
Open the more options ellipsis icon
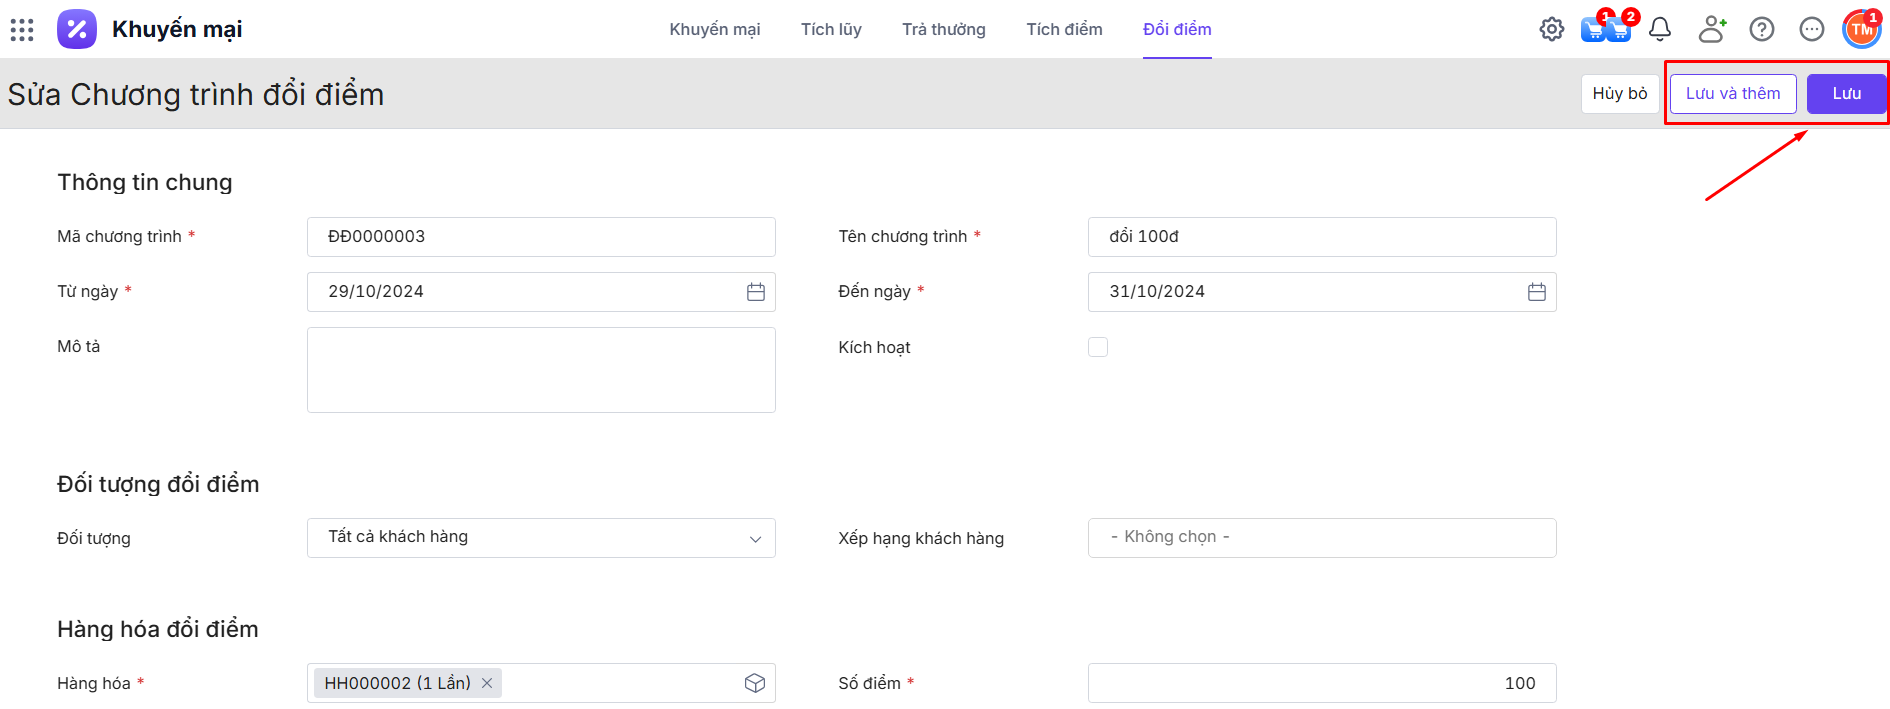[1811, 30]
